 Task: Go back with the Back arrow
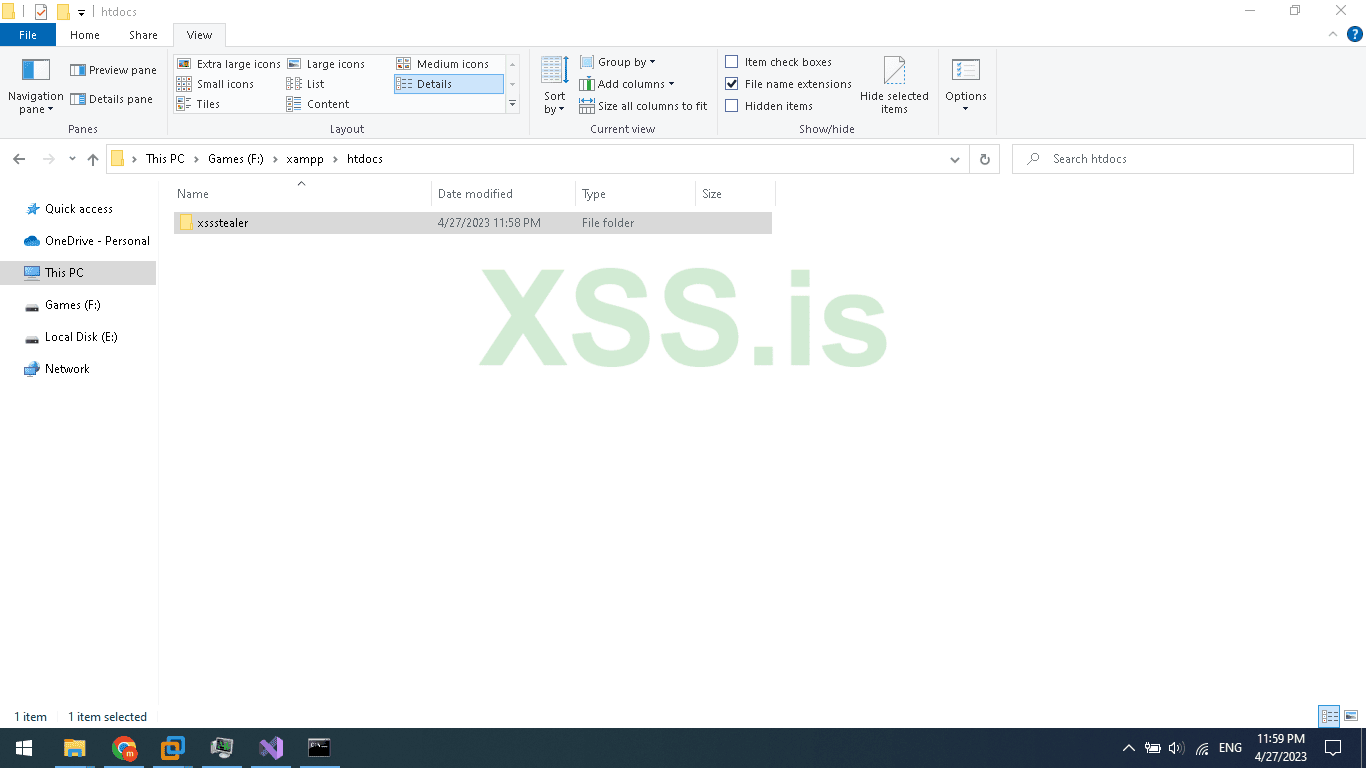19,159
